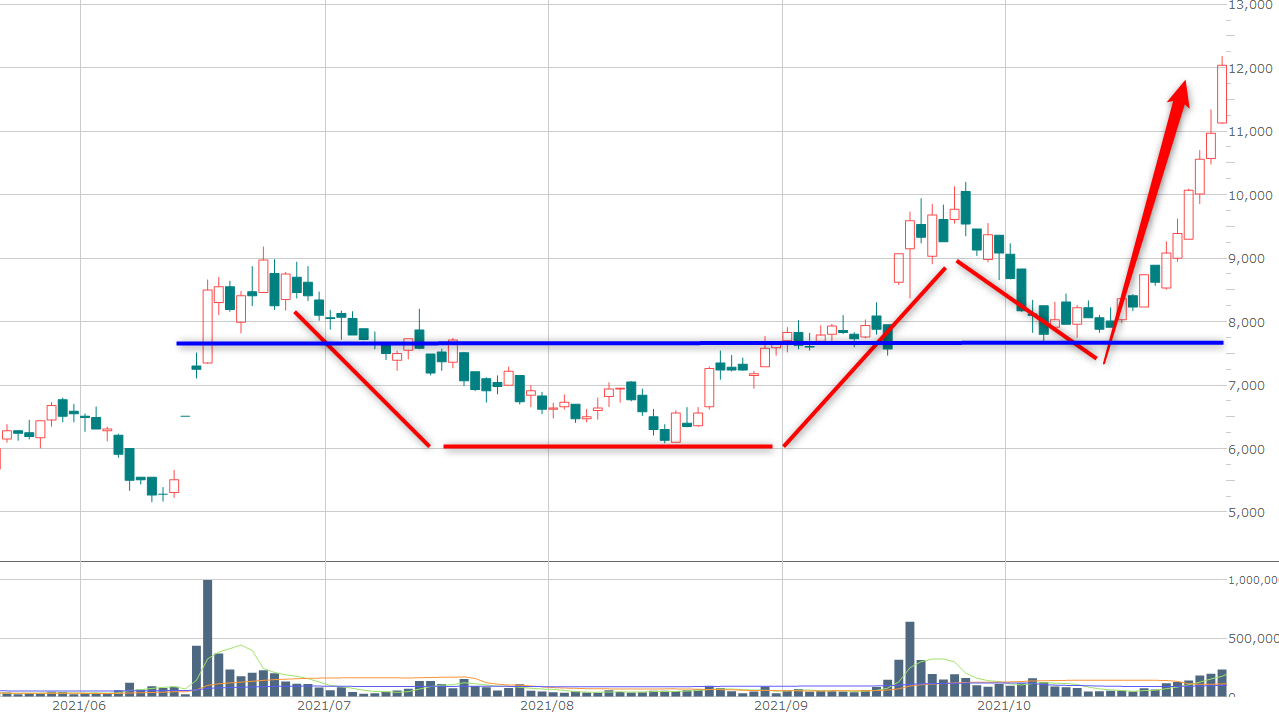Screen dimensions: 1279x719
Task: Click the 2021/09 date label
Action: pos(780,706)
